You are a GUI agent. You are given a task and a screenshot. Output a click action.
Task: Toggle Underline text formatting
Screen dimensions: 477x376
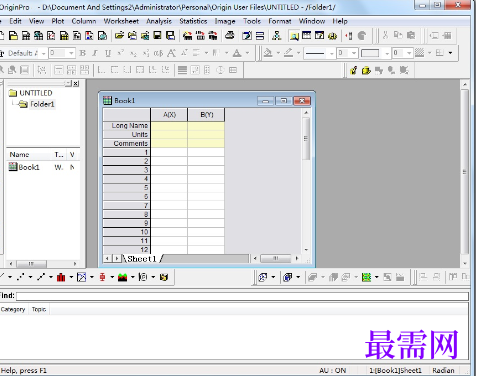[108, 53]
